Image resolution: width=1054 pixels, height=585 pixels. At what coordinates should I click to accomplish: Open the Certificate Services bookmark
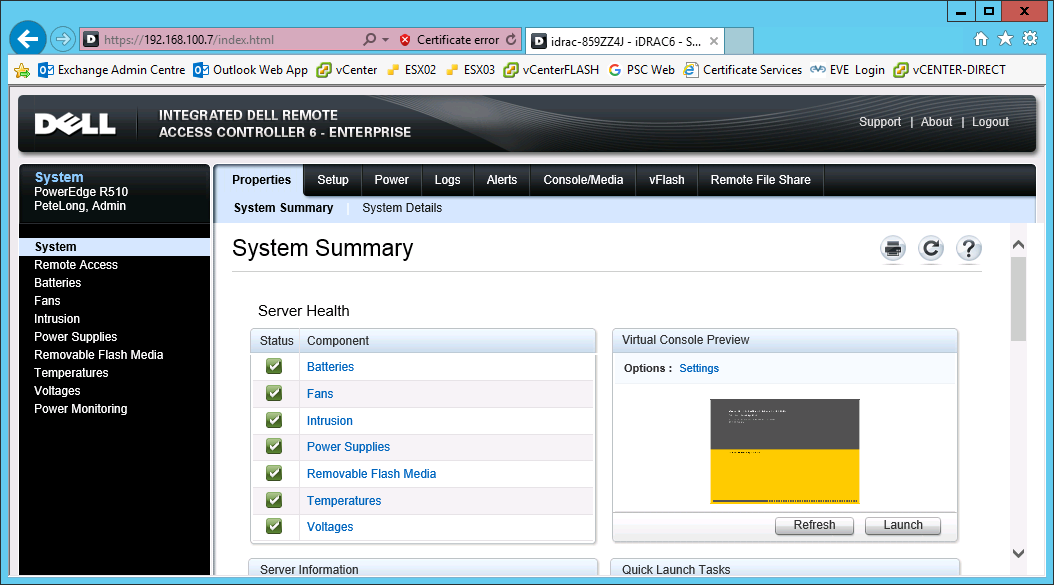pos(743,70)
